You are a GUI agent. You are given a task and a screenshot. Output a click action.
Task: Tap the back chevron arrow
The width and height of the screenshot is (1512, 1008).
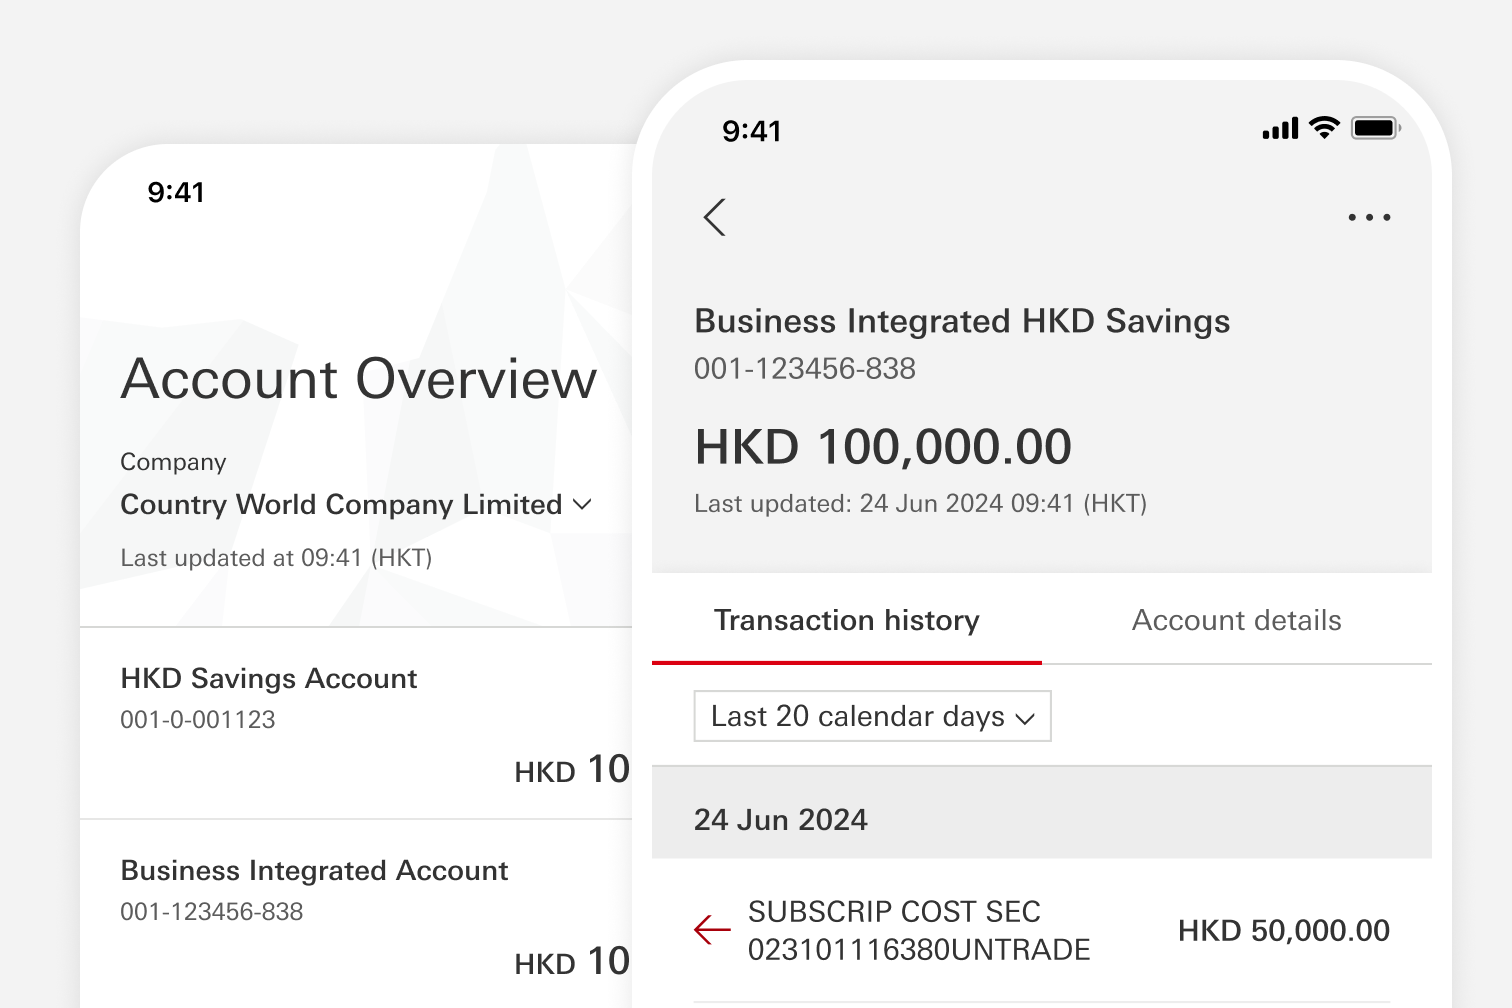[714, 217]
